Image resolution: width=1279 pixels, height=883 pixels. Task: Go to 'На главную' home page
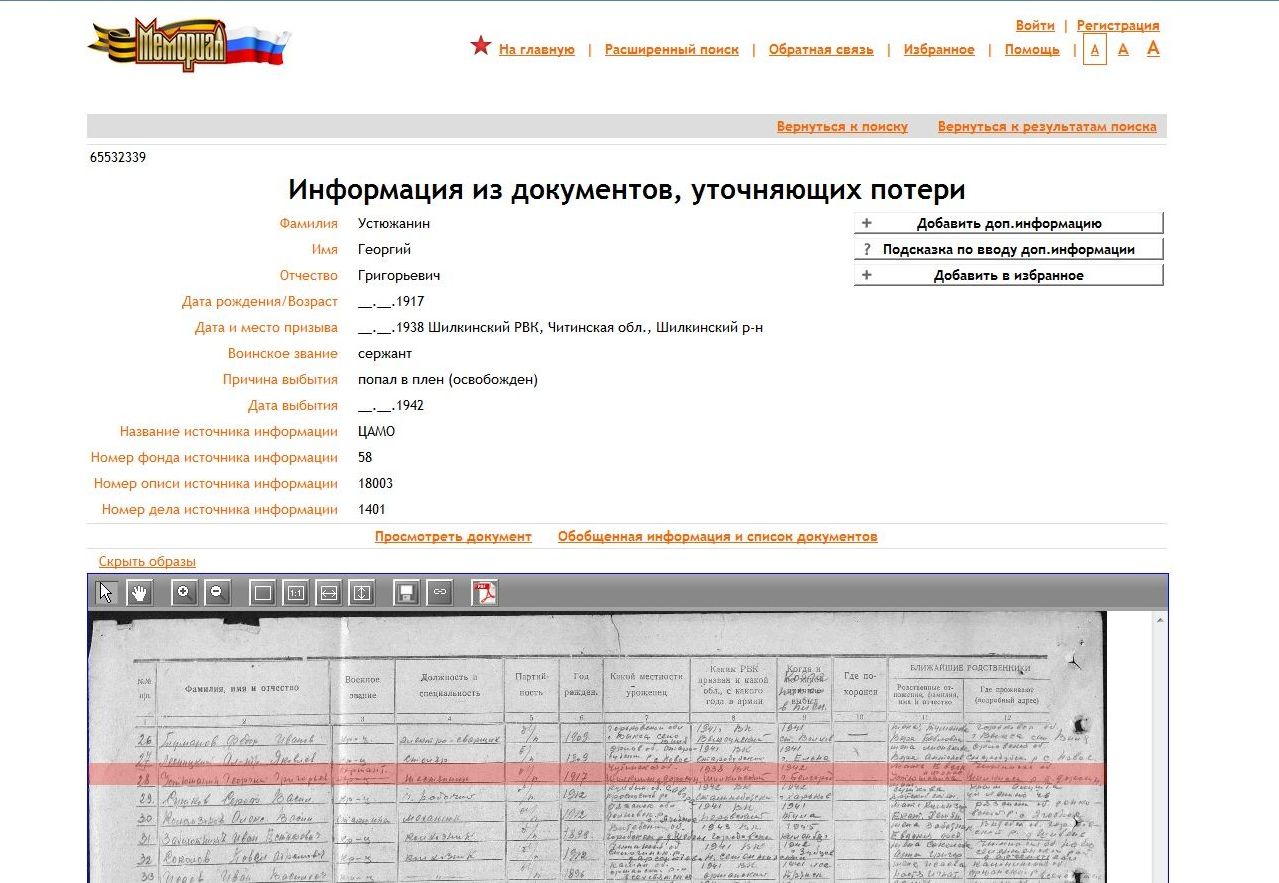coord(536,50)
